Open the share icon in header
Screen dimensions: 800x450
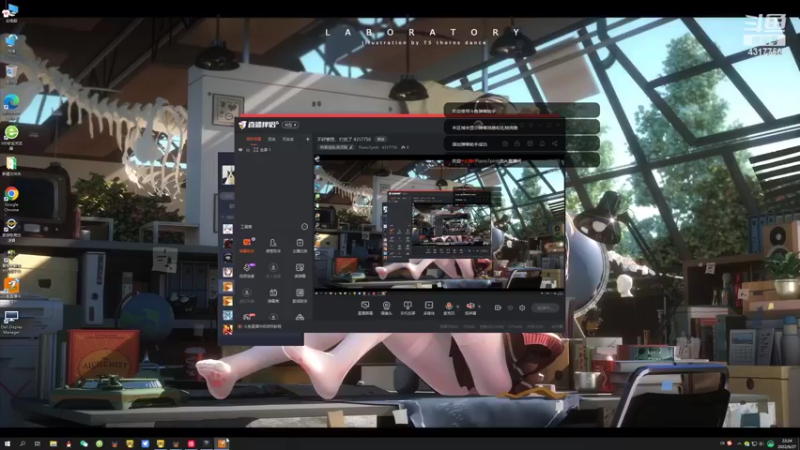click(555, 144)
